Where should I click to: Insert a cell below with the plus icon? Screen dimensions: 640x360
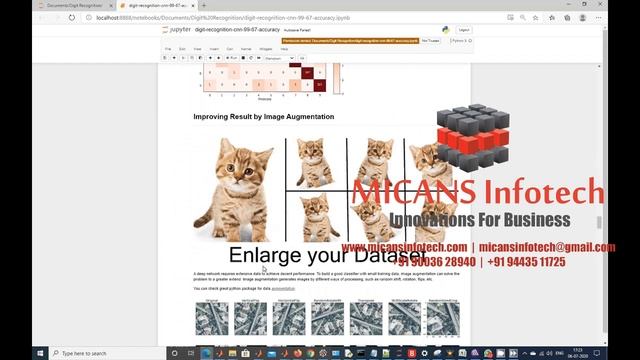pyautogui.click(x=174, y=58)
